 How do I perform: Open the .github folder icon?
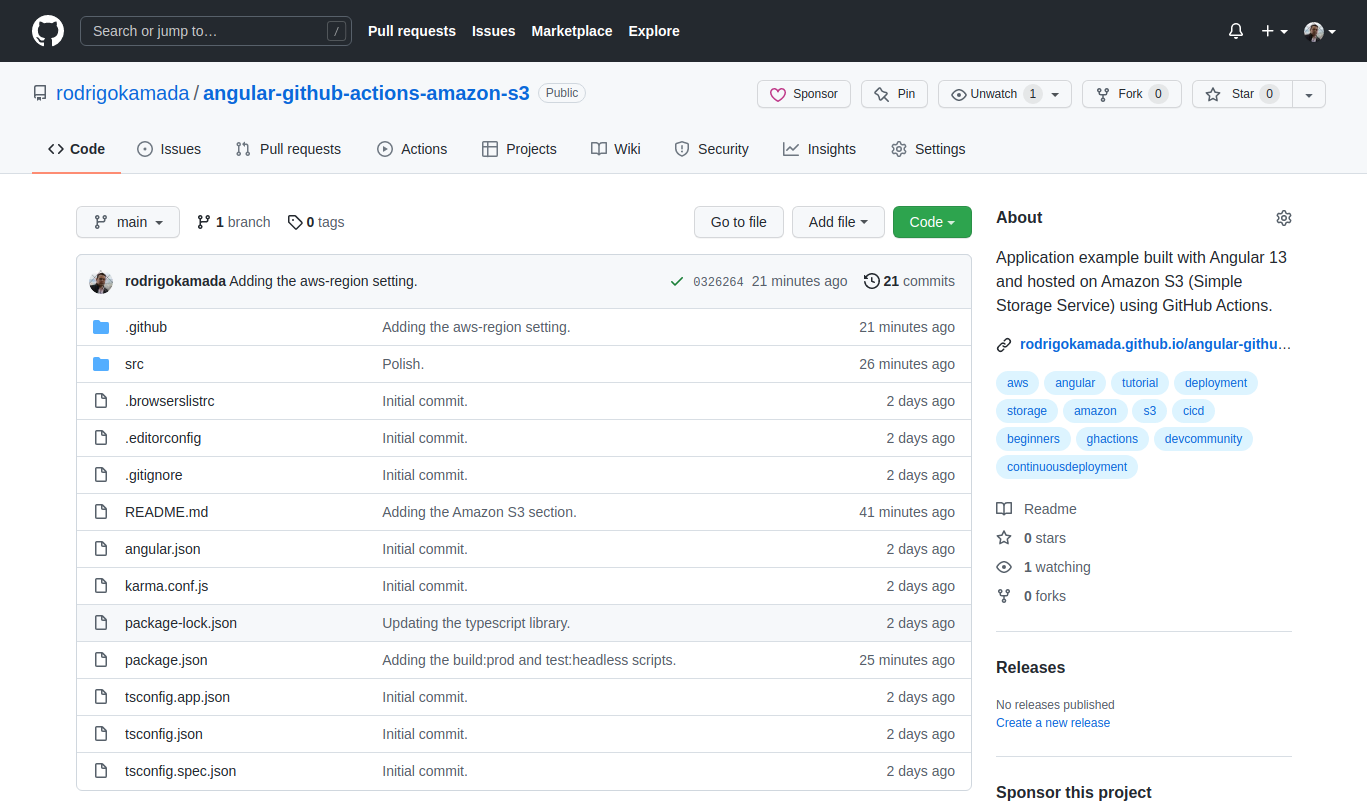[101, 326]
